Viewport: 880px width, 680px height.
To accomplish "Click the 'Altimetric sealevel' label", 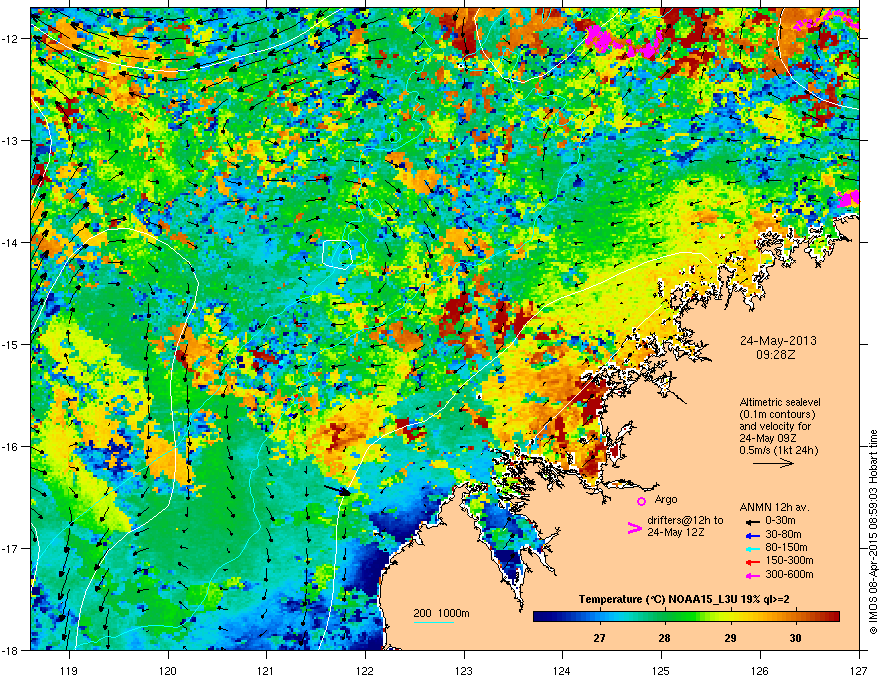I will (780, 402).
